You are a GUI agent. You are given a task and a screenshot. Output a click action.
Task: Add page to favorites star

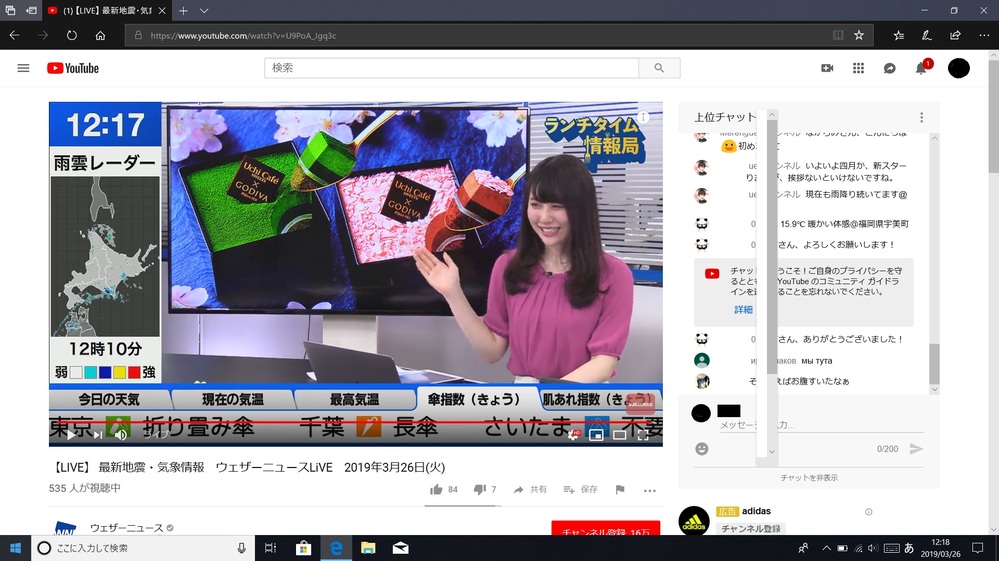(x=859, y=36)
